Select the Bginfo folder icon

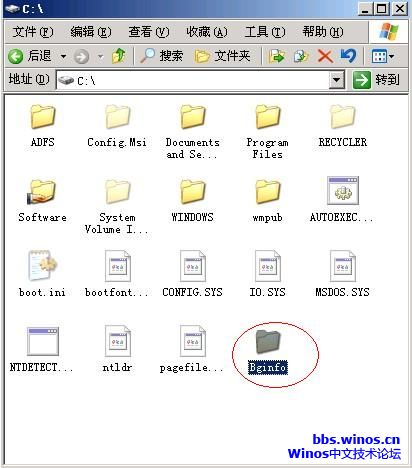[268, 342]
